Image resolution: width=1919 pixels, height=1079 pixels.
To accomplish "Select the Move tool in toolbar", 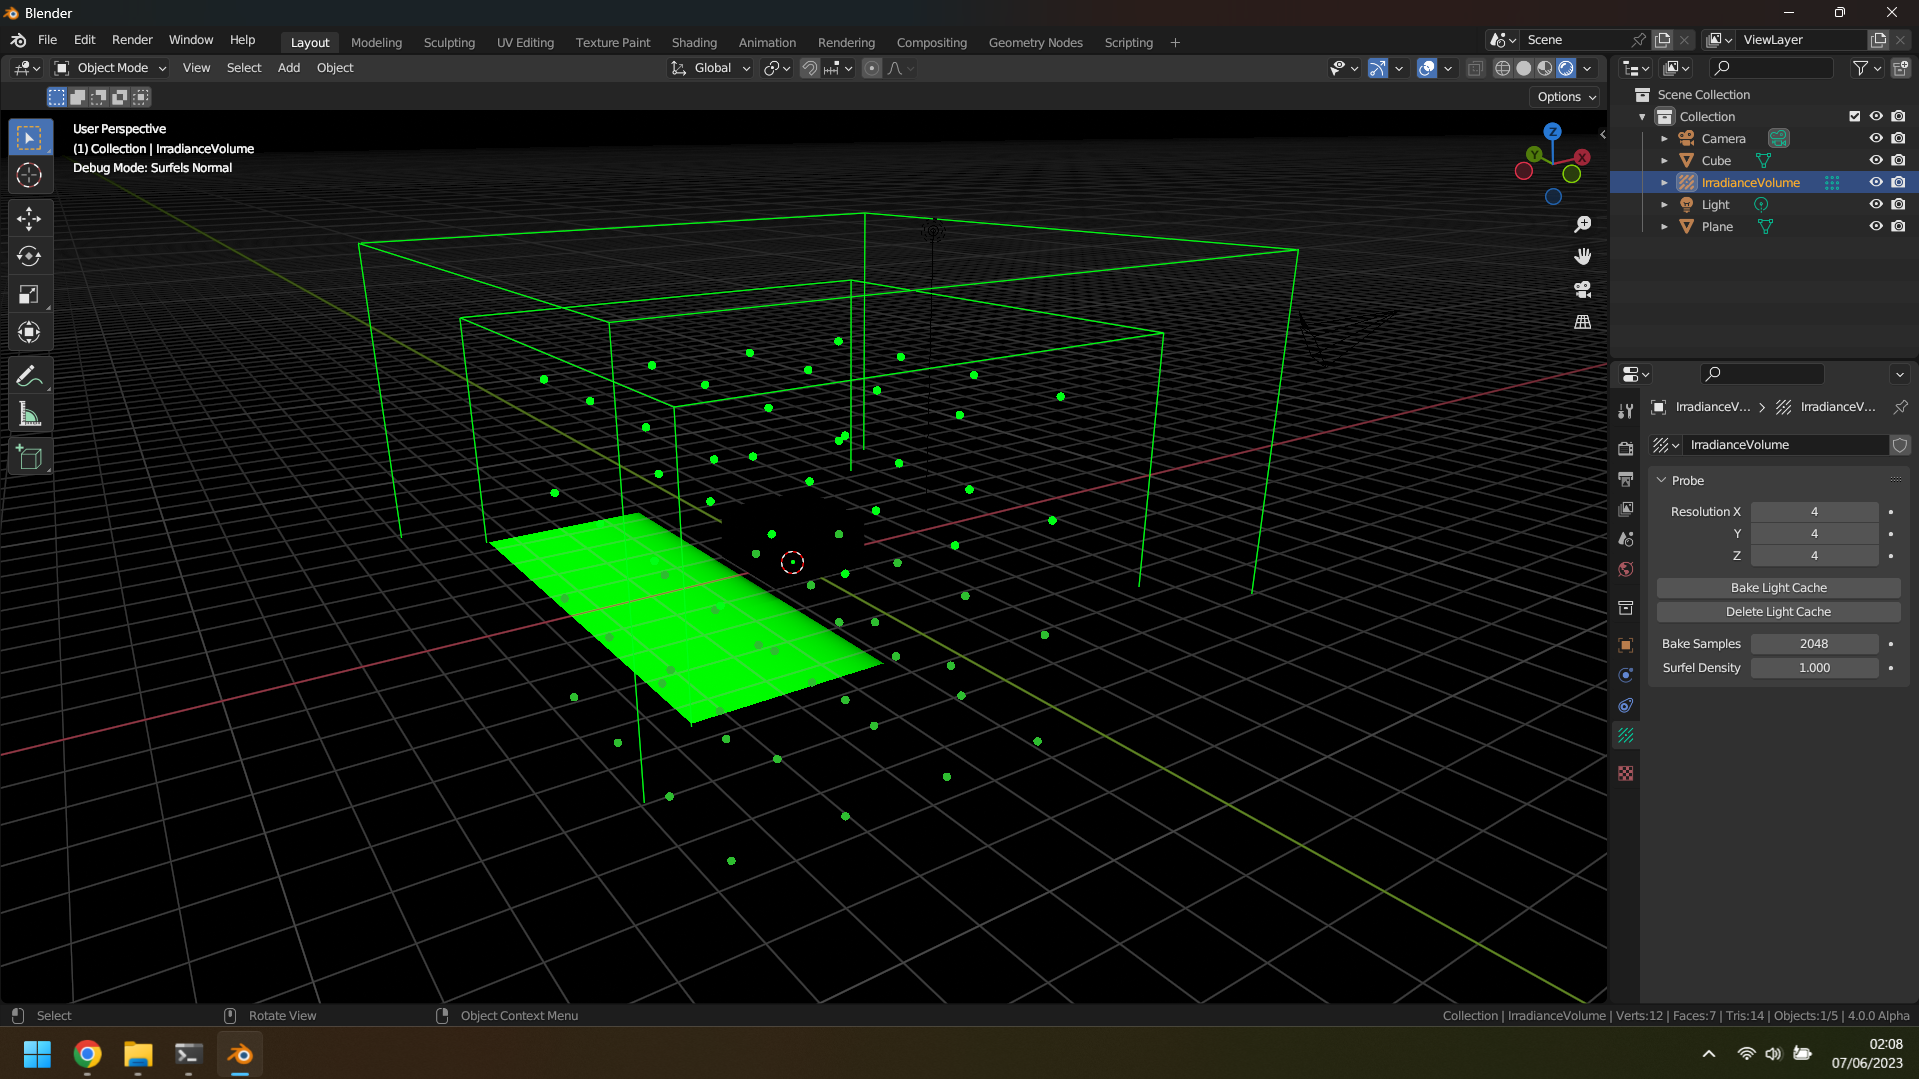I will click(x=29, y=218).
